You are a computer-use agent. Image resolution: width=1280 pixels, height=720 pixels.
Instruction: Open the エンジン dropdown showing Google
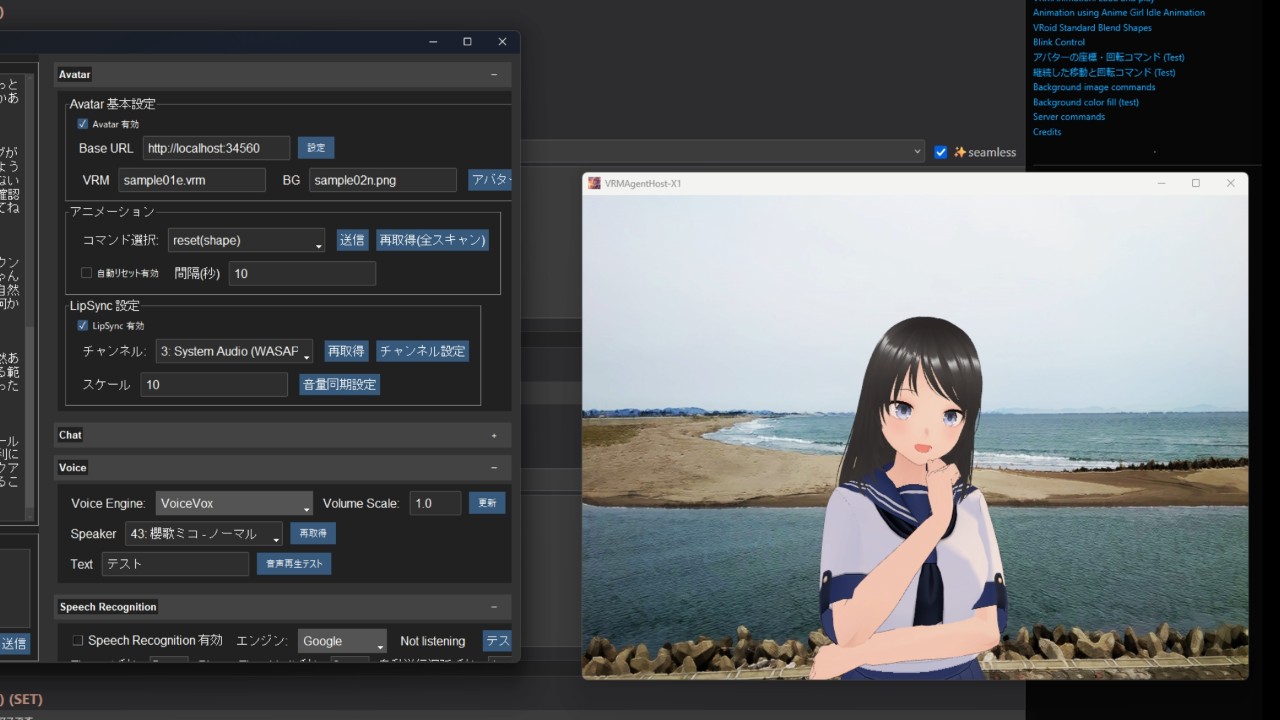coord(342,640)
